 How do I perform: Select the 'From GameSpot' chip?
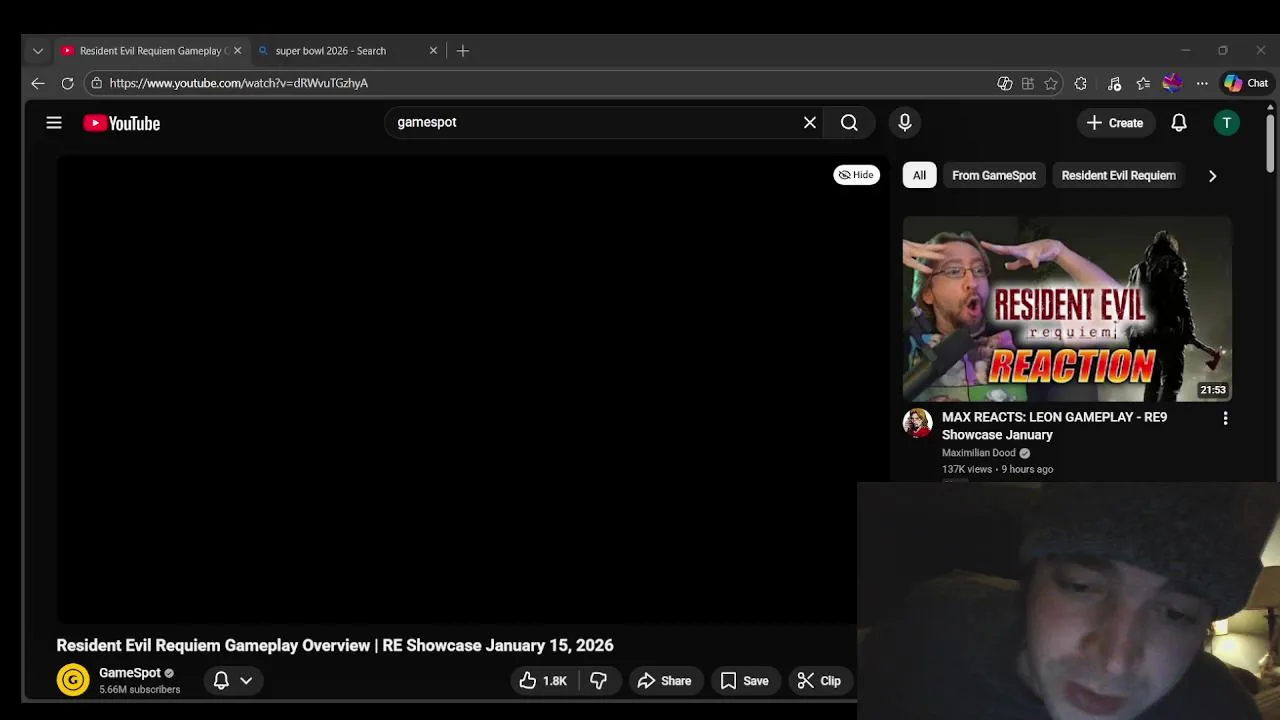point(994,175)
